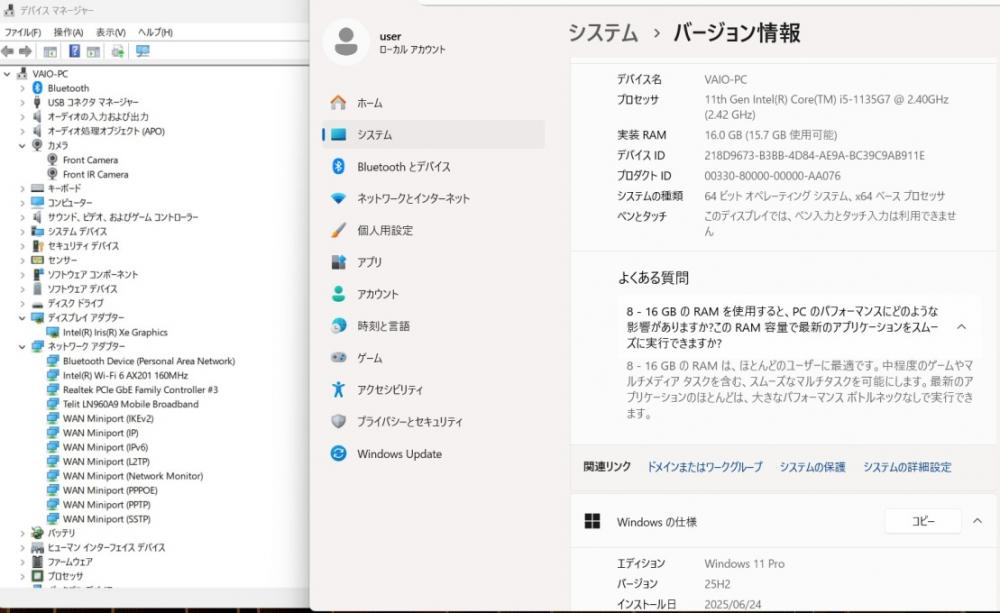Open the 表示(V) menu in Device Manager

point(110,32)
